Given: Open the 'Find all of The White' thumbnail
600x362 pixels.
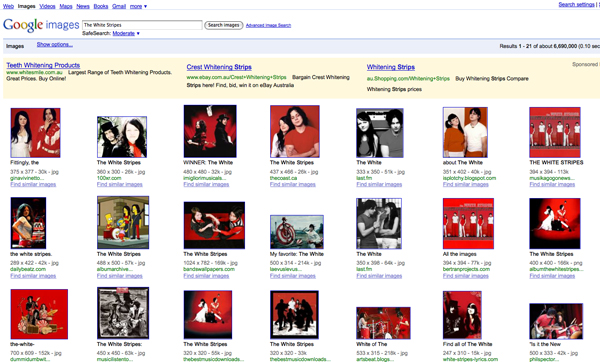Looking at the screenshot, I should coord(462,315).
